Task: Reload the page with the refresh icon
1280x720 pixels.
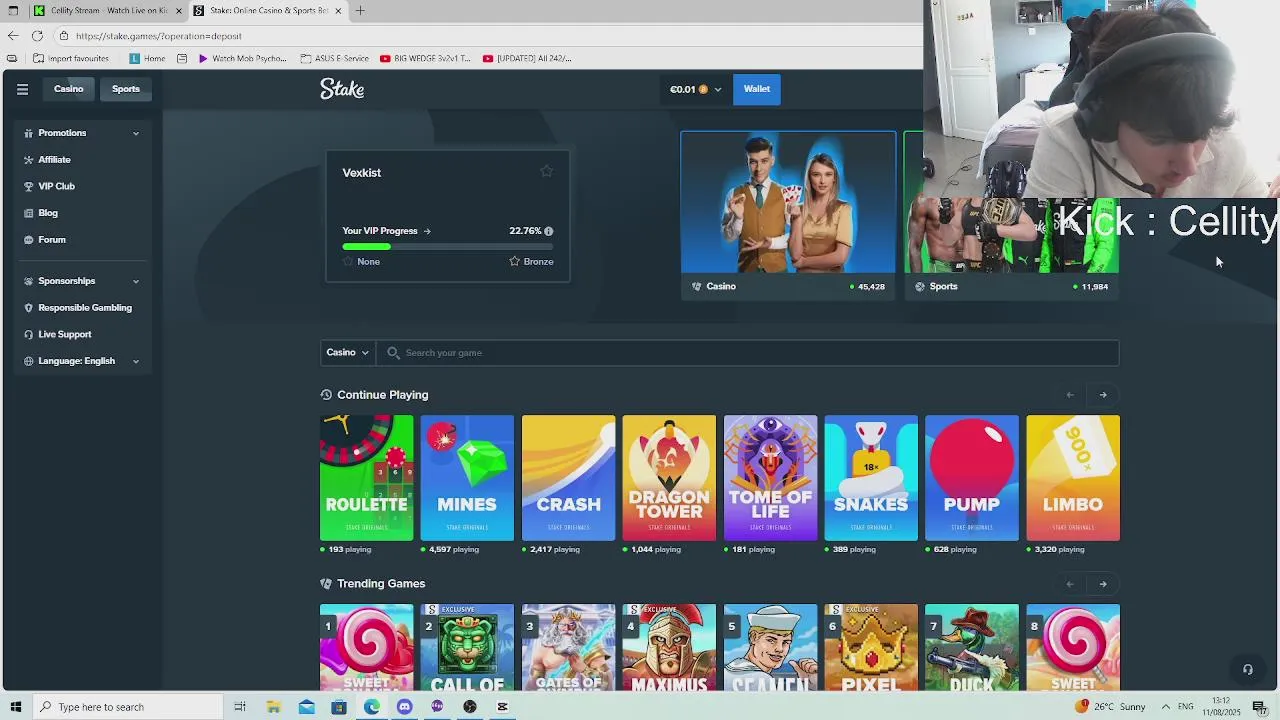Action: [x=37, y=36]
